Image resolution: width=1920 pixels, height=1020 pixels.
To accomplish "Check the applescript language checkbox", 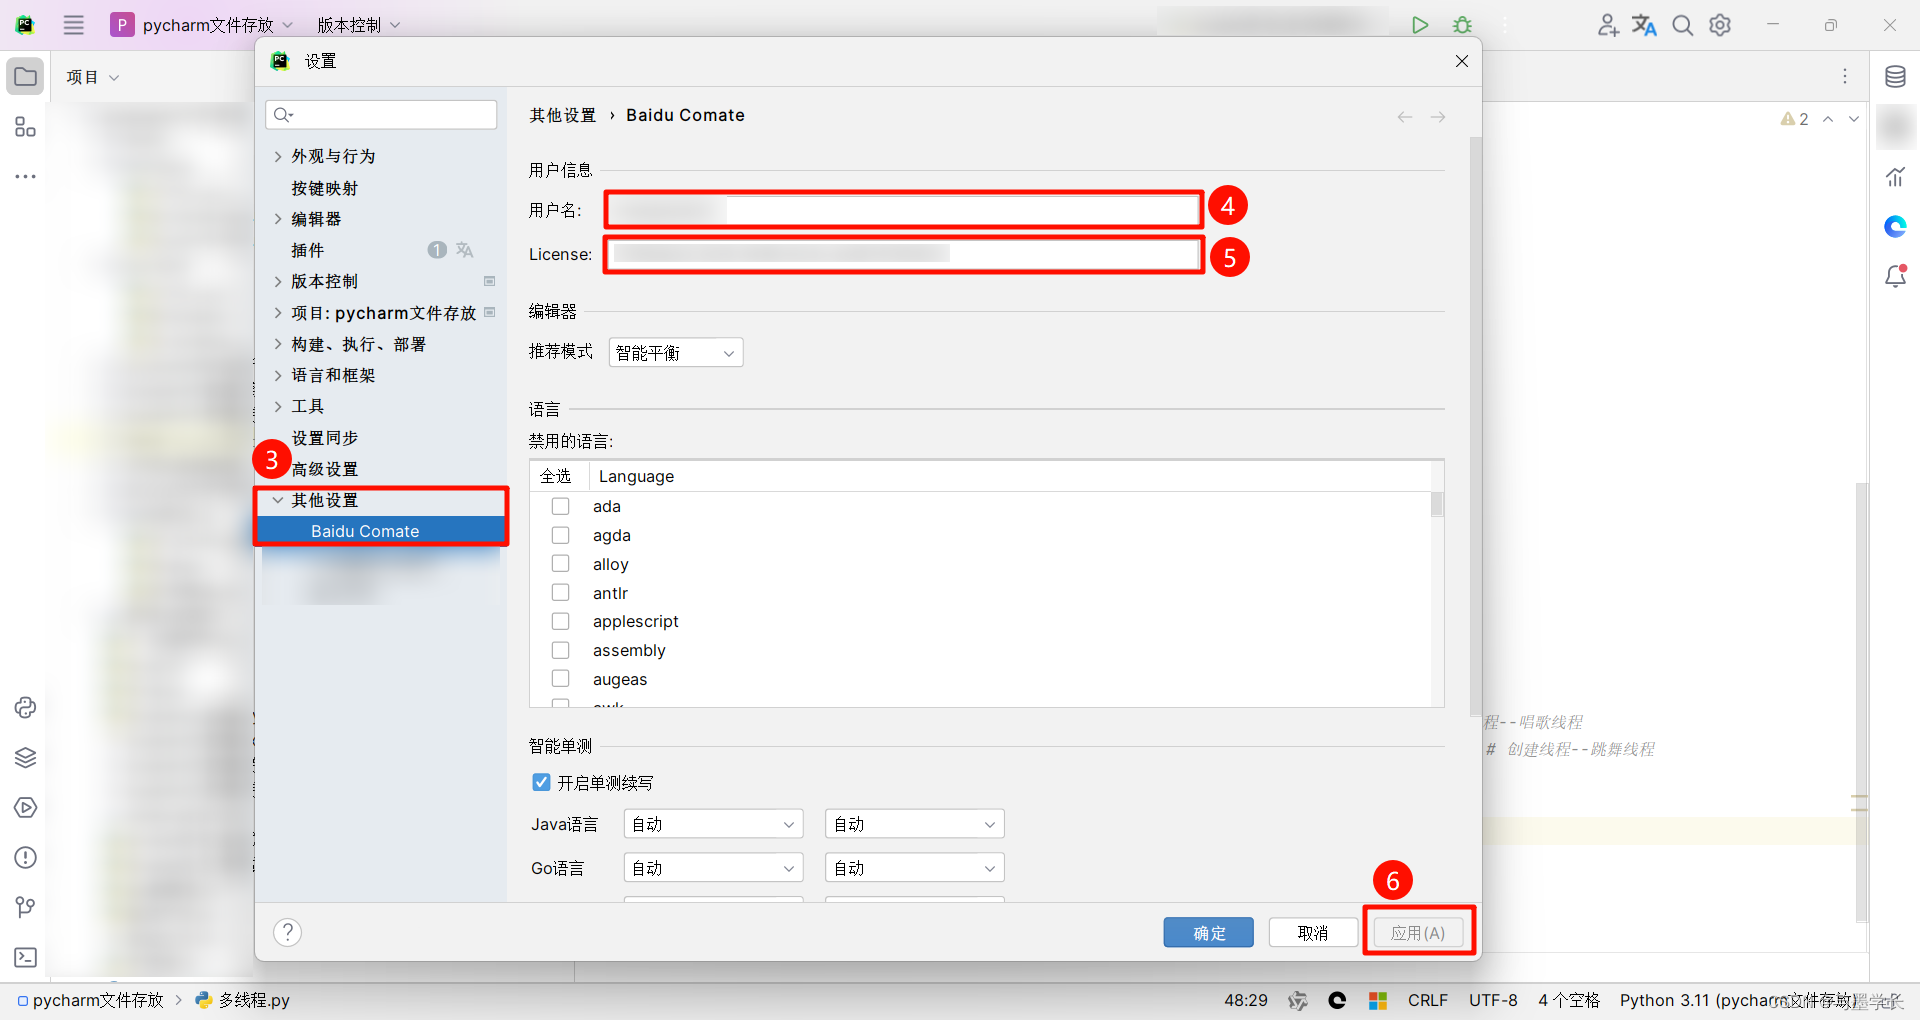I will click(x=561, y=621).
